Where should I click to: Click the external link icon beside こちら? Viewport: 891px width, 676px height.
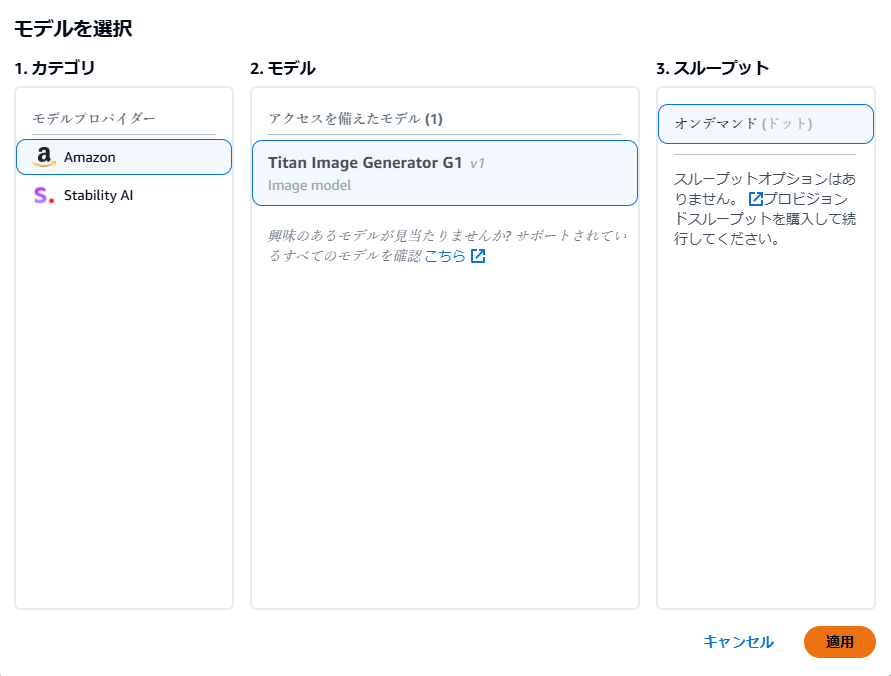(x=478, y=256)
